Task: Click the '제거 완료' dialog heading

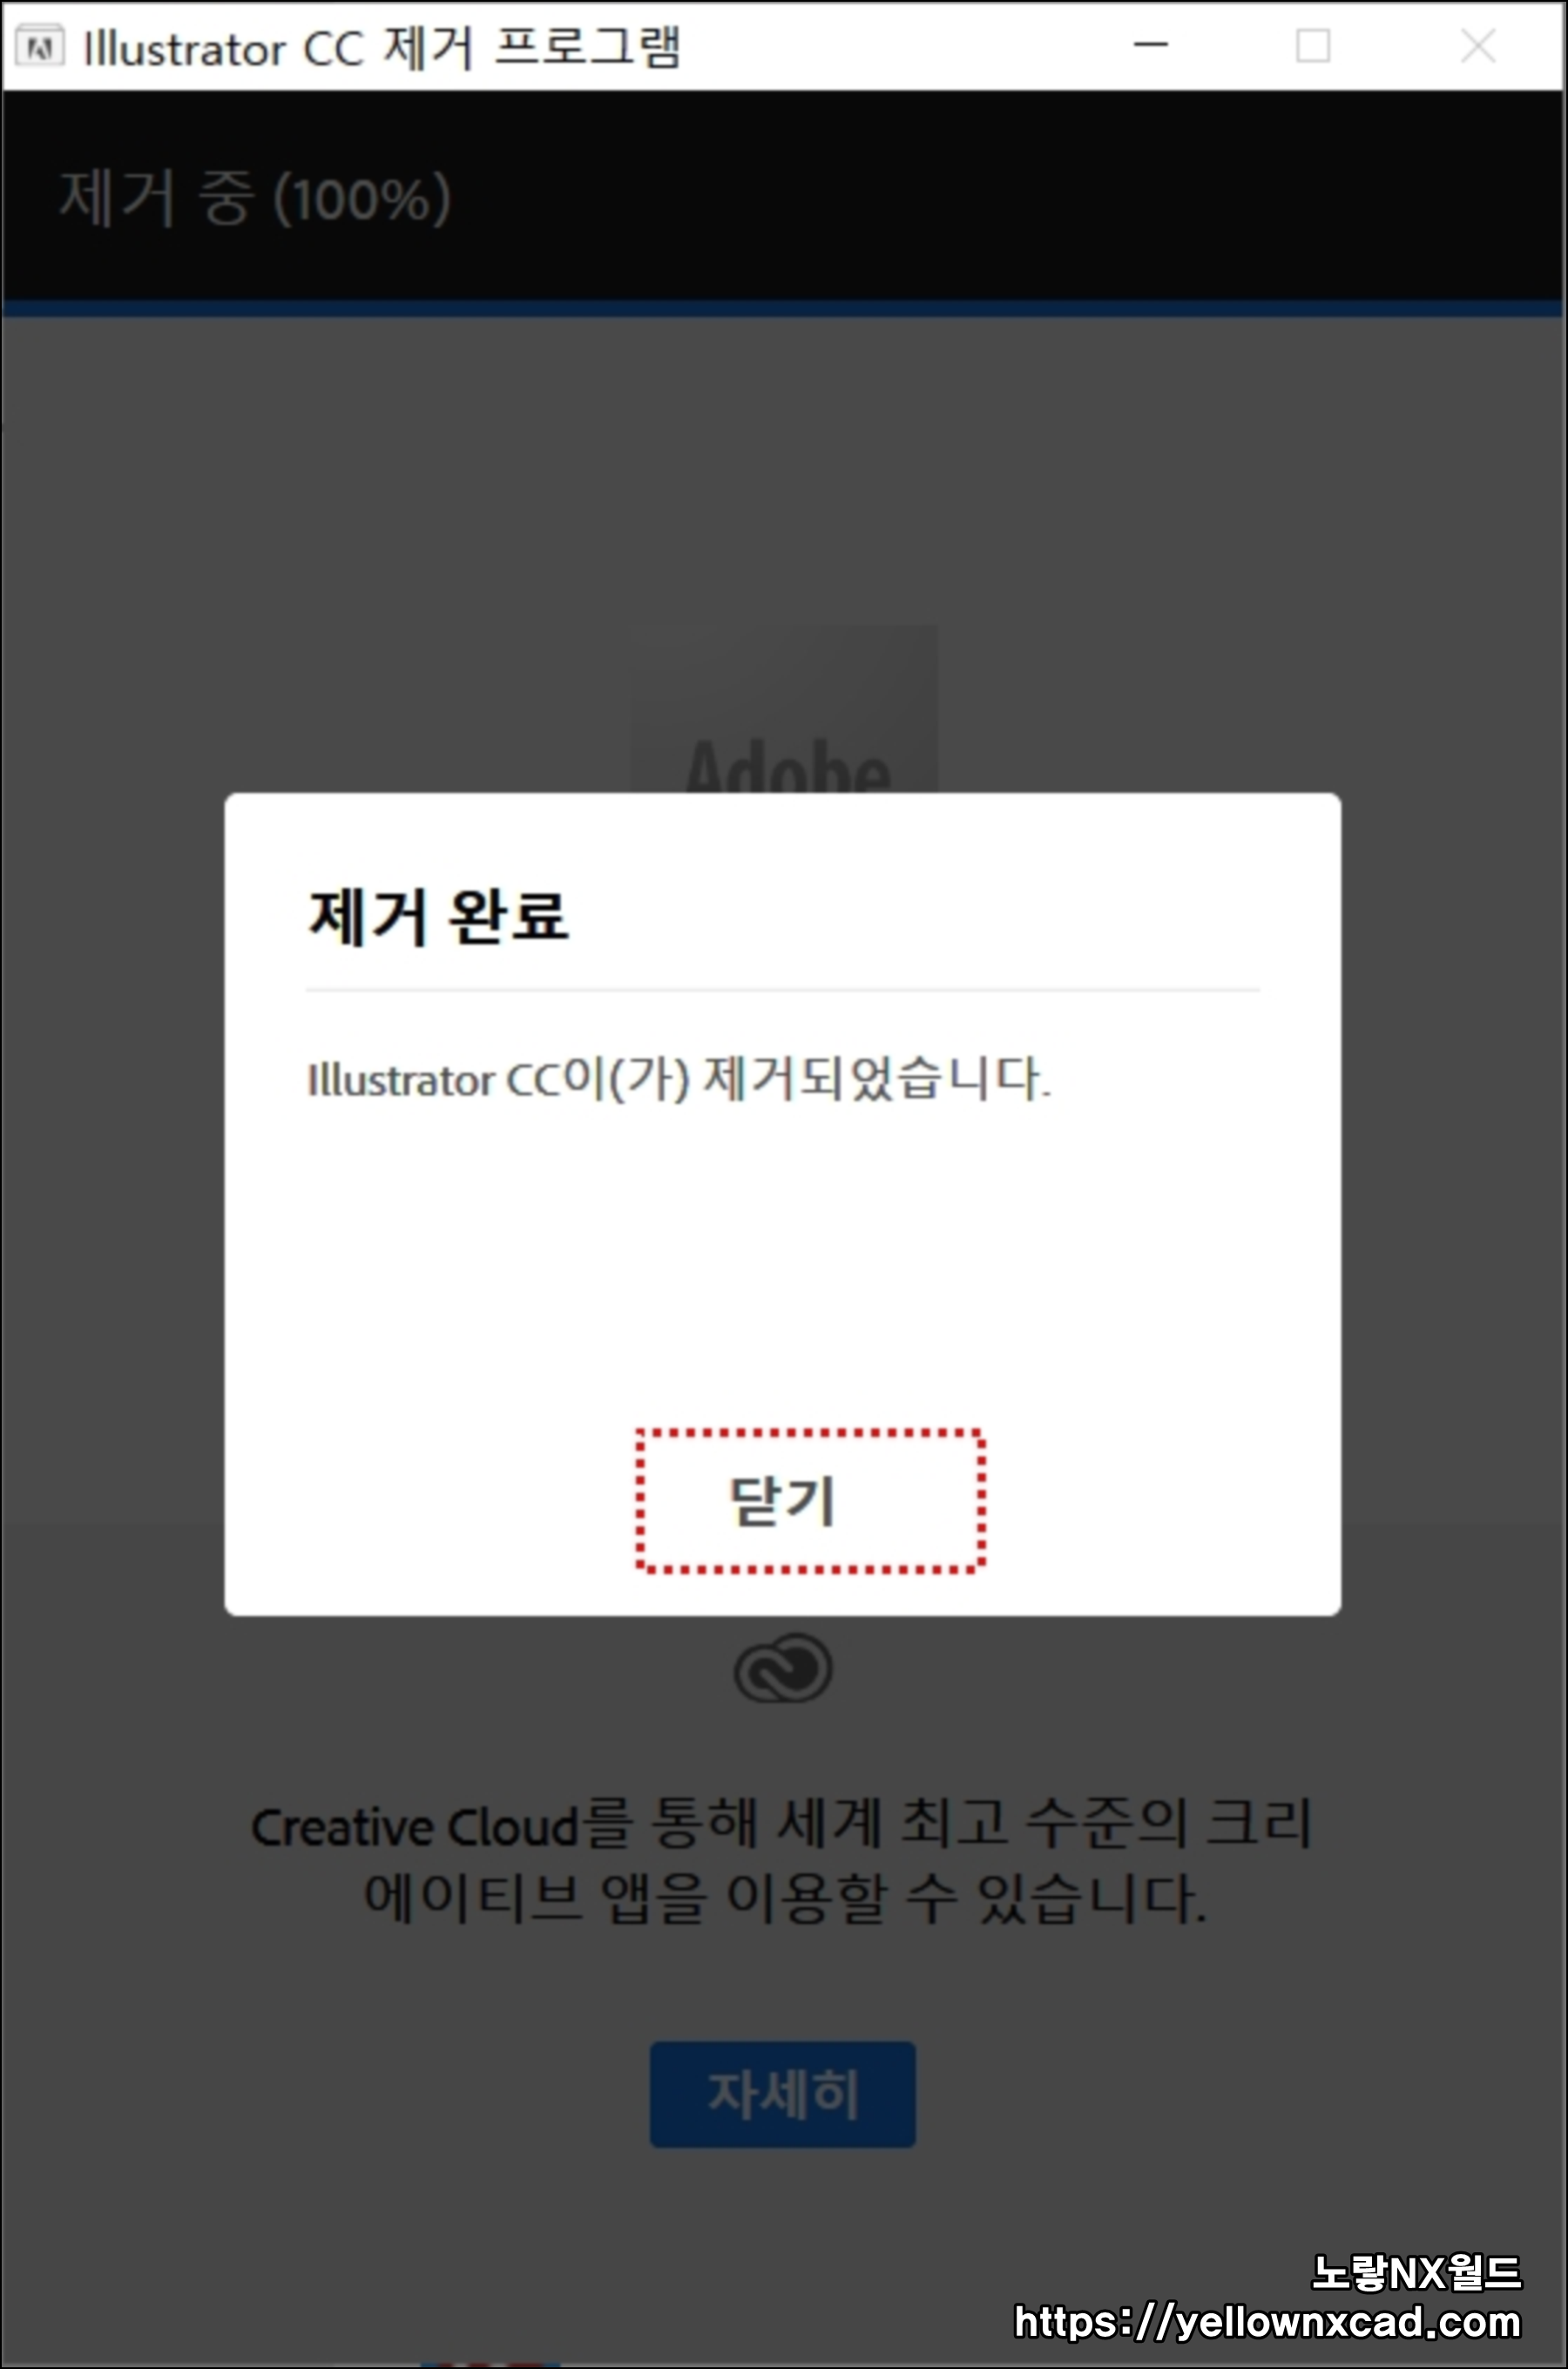Action: click(438, 915)
